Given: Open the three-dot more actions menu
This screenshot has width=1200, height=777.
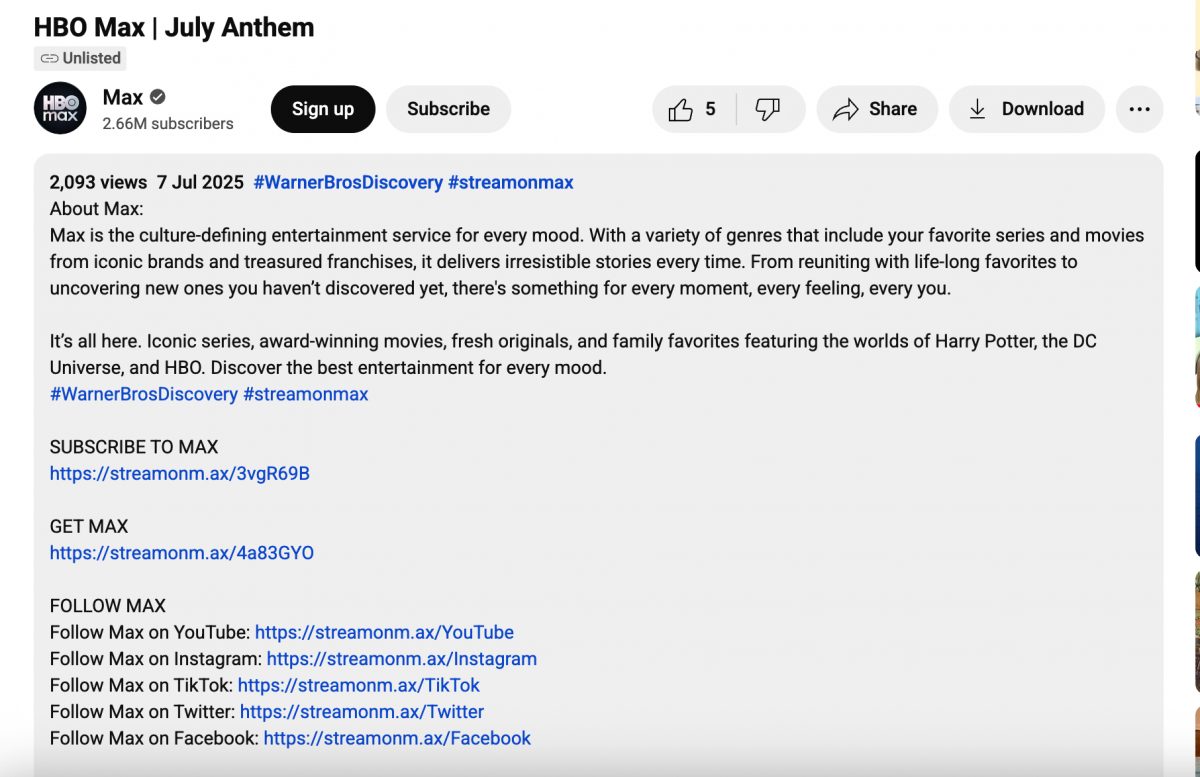Looking at the screenshot, I should point(1139,109).
